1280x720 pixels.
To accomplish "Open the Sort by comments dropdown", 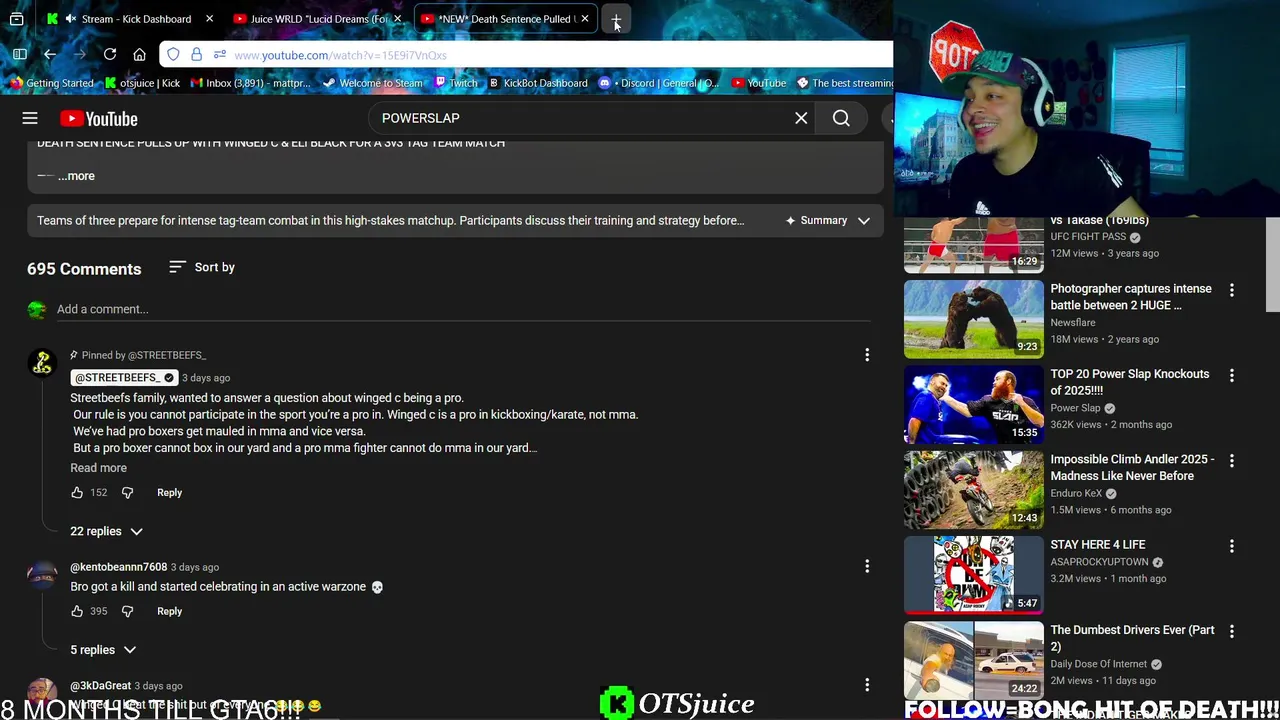I will (x=202, y=267).
